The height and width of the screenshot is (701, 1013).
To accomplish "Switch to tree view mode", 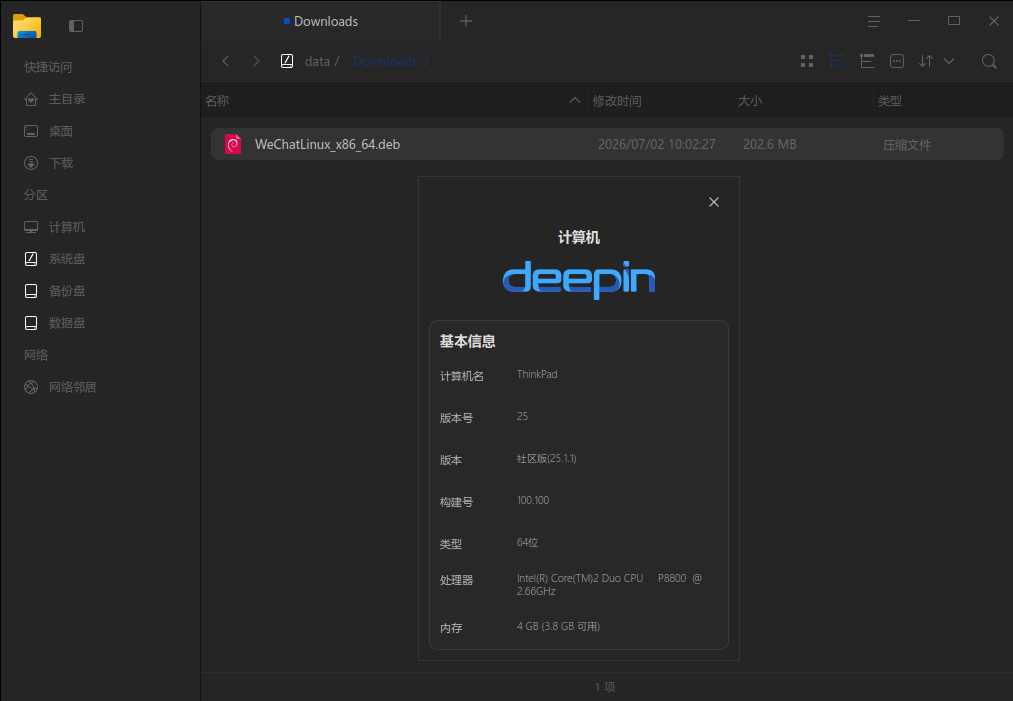I will 867,61.
